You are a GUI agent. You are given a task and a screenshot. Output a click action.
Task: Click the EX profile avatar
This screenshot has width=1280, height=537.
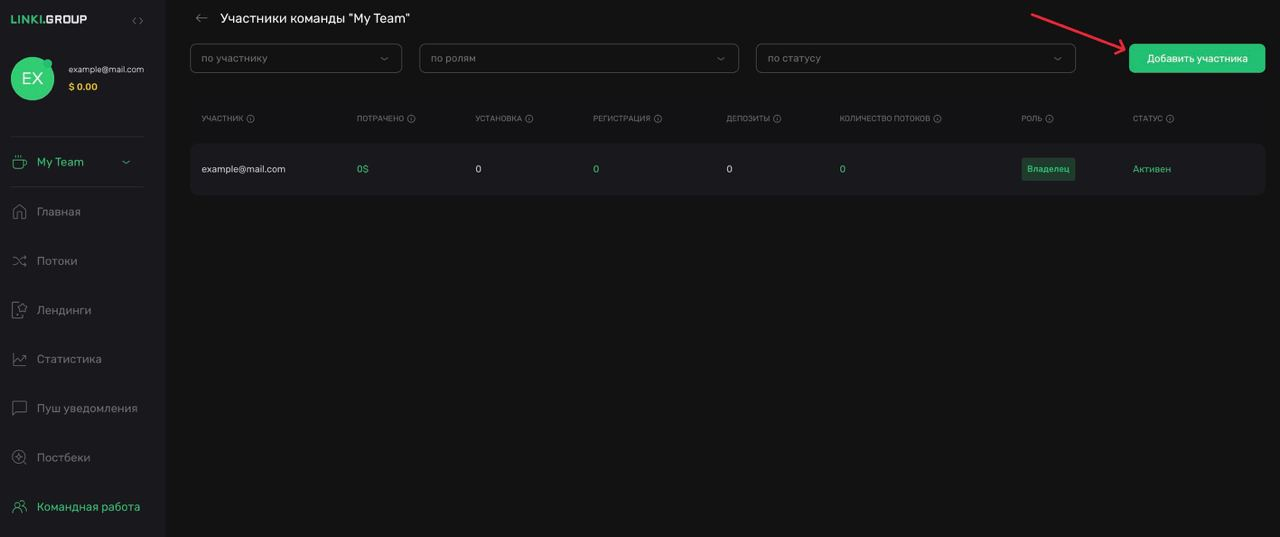32,79
